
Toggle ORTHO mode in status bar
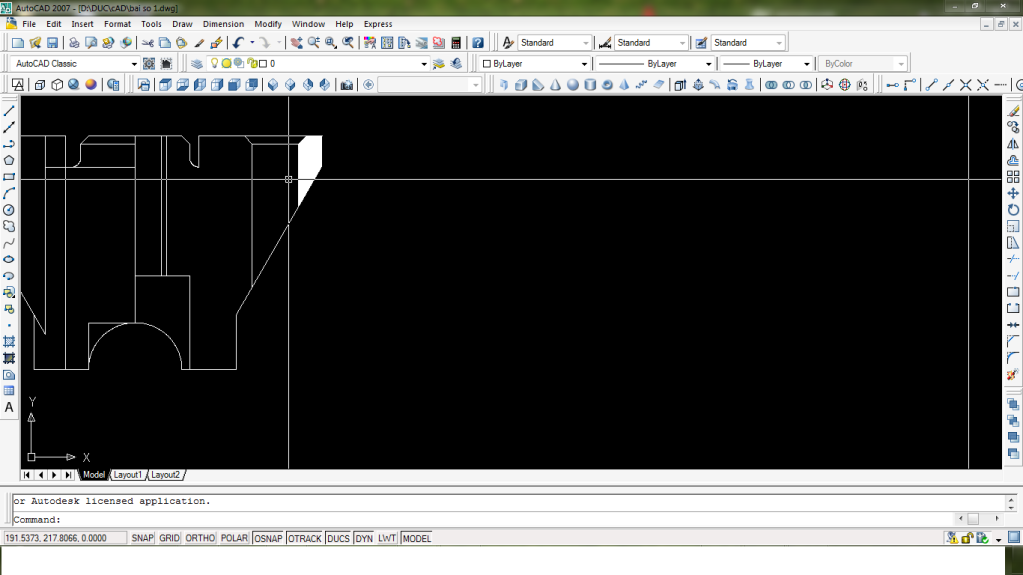[x=200, y=538]
